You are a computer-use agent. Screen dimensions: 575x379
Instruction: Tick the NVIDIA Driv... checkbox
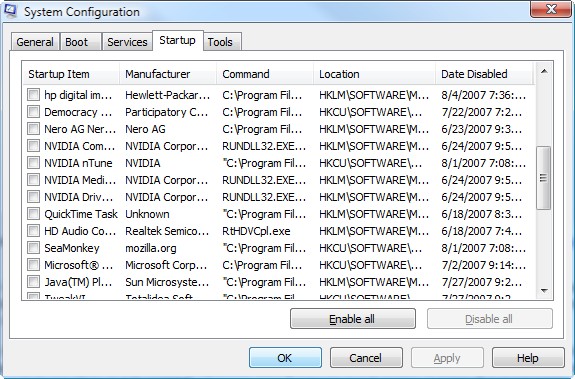(33, 197)
